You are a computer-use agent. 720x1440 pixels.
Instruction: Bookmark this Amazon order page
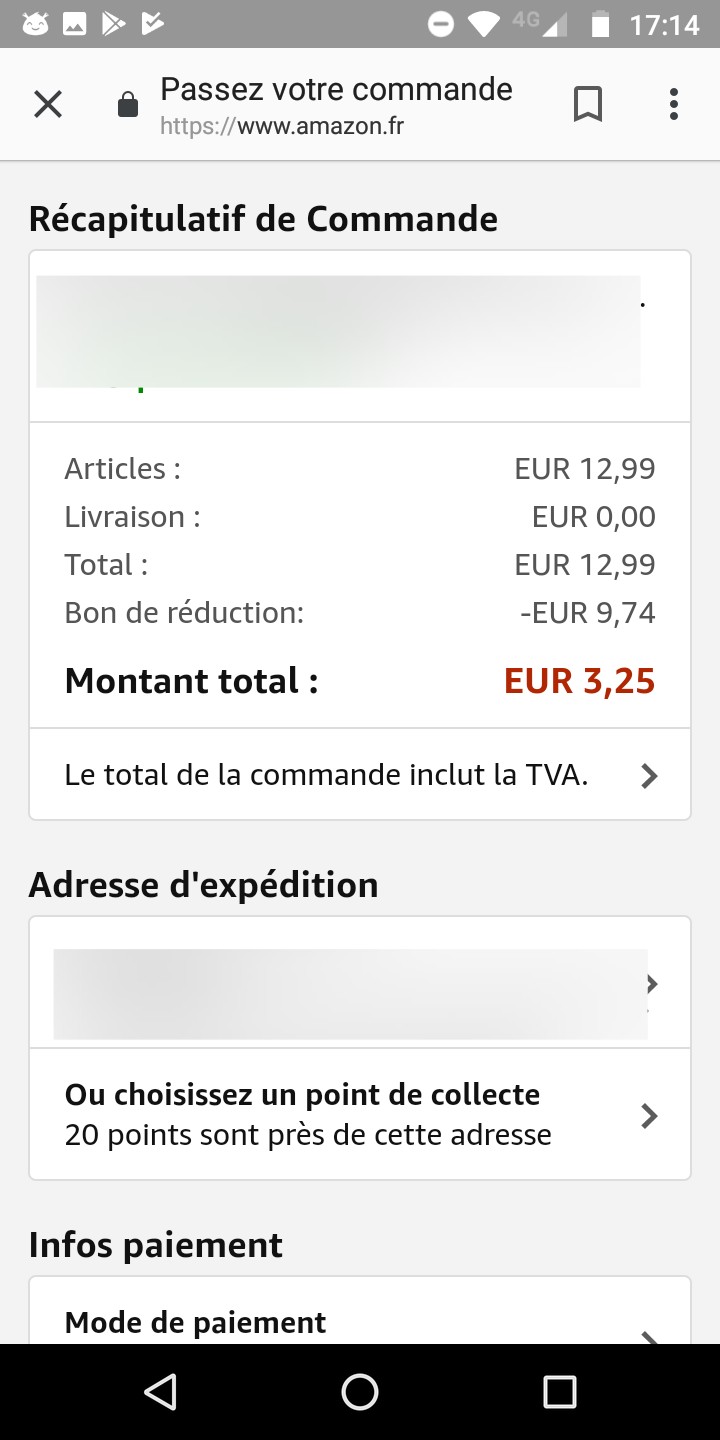pyautogui.click(x=588, y=104)
